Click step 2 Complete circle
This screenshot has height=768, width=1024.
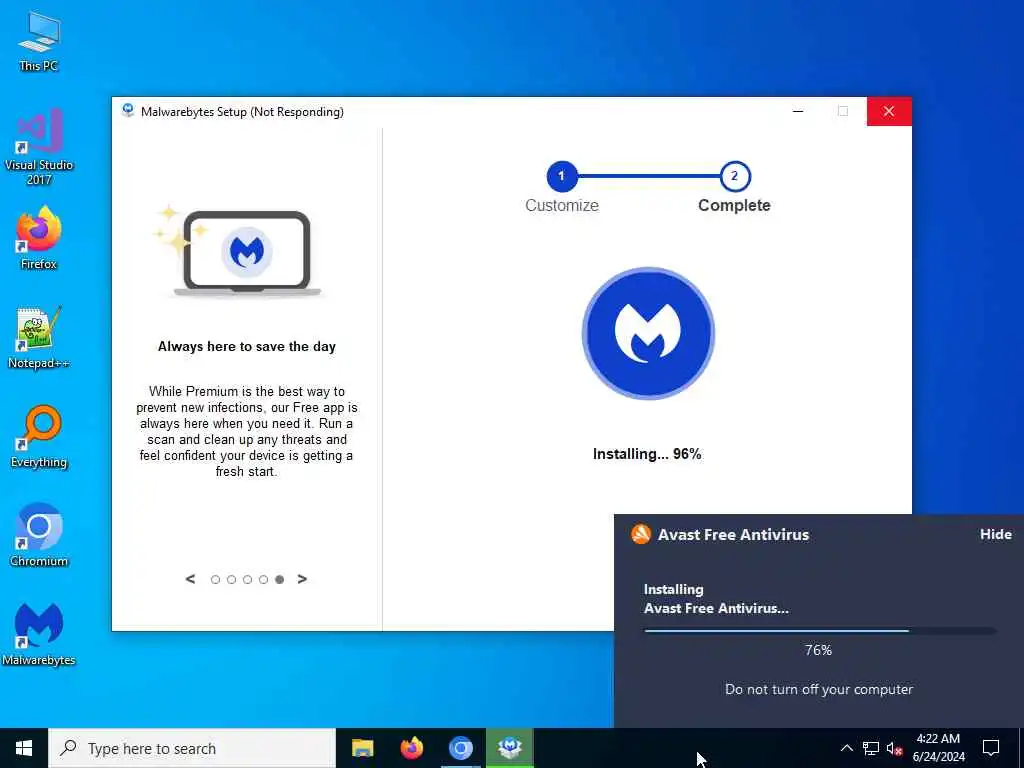pyautogui.click(x=735, y=176)
